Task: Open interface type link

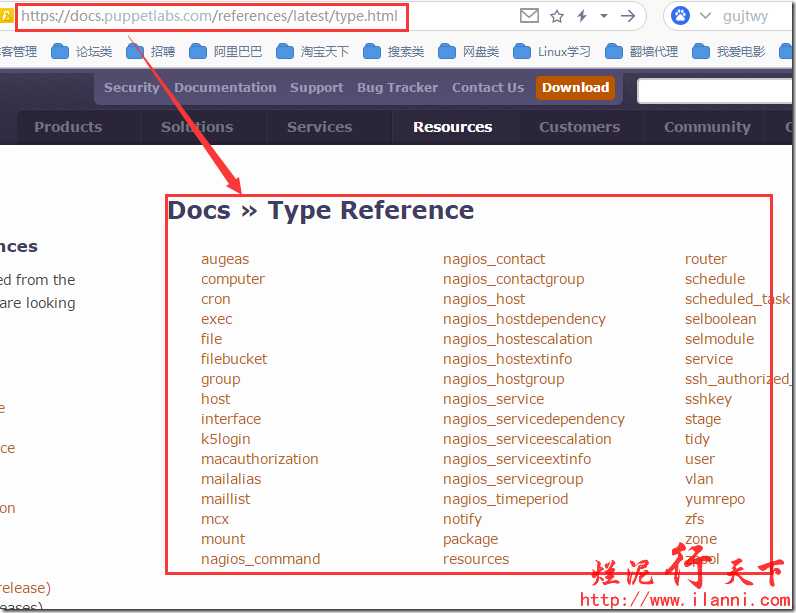Action: click(230, 419)
